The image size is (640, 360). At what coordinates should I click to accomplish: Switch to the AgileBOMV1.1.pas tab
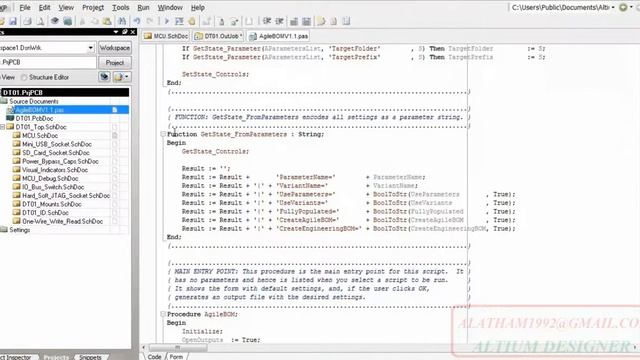[279, 36]
